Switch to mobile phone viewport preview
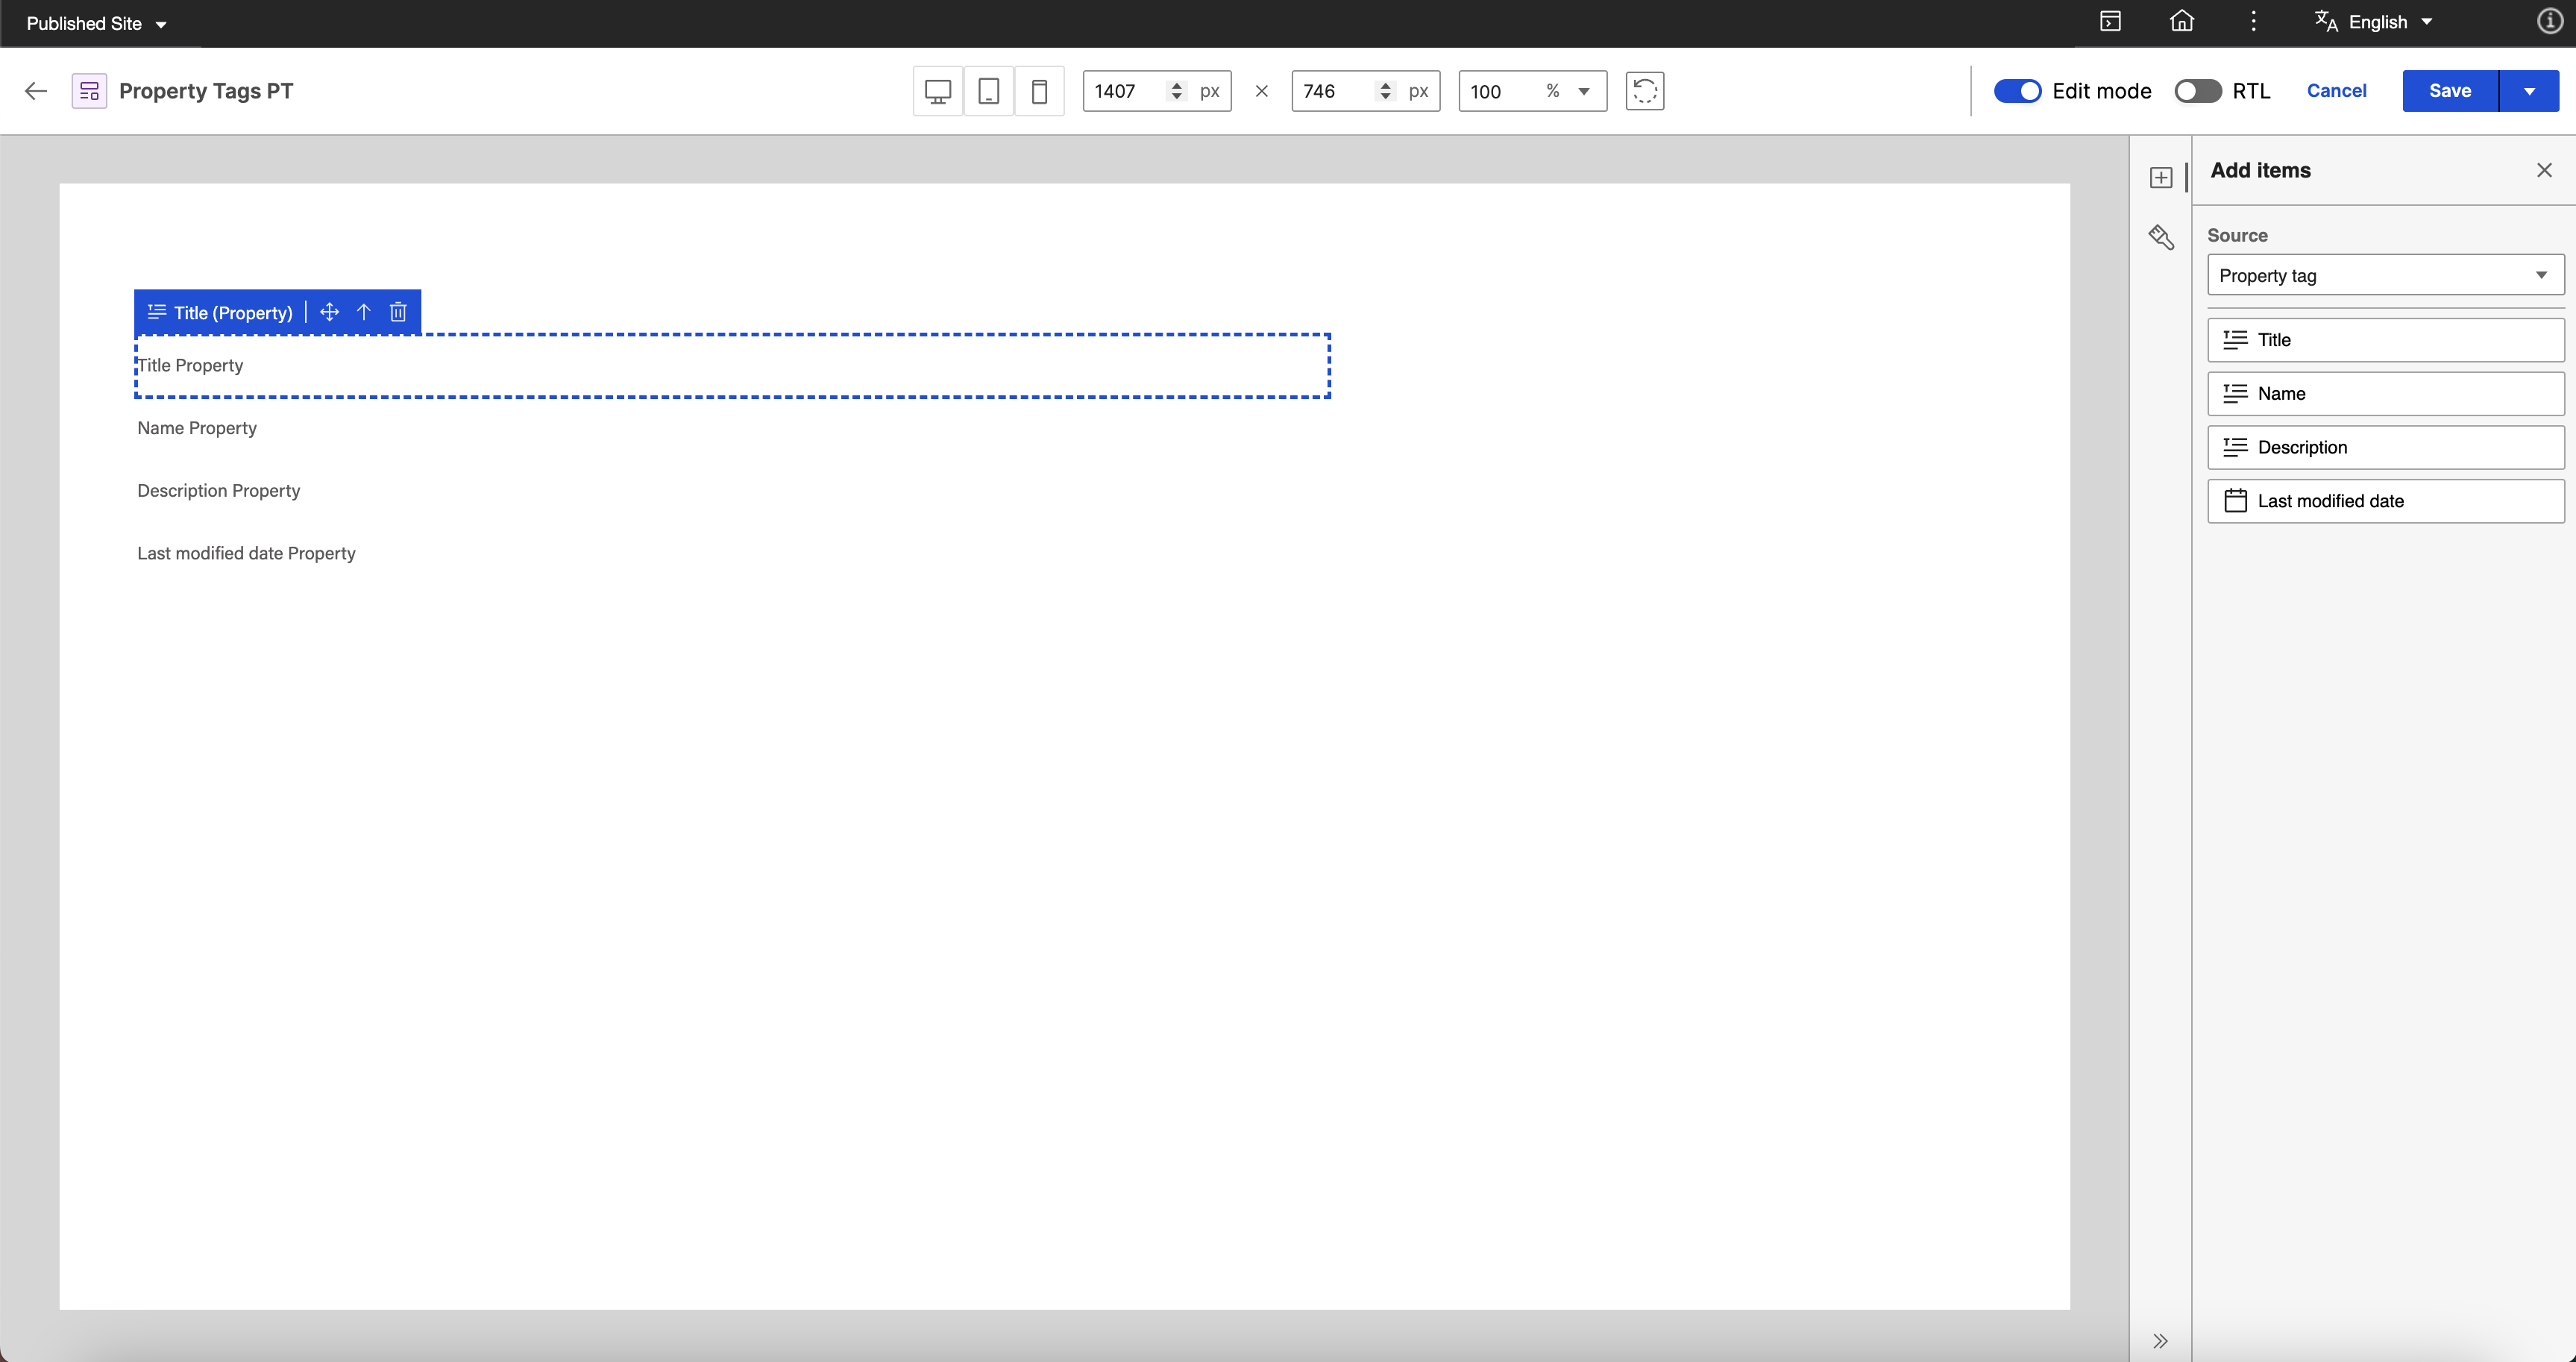This screenshot has height=1362, width=2576. 1039,91
